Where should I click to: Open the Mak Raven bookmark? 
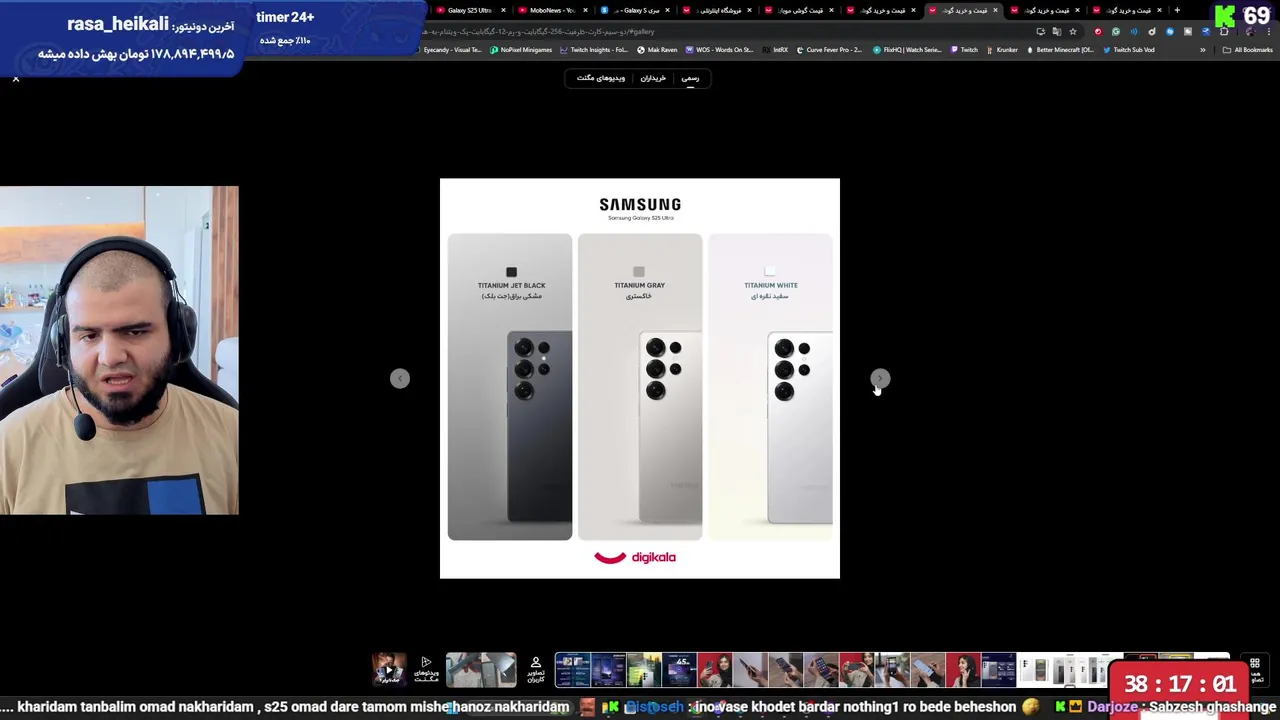click(x=657, y=50)
